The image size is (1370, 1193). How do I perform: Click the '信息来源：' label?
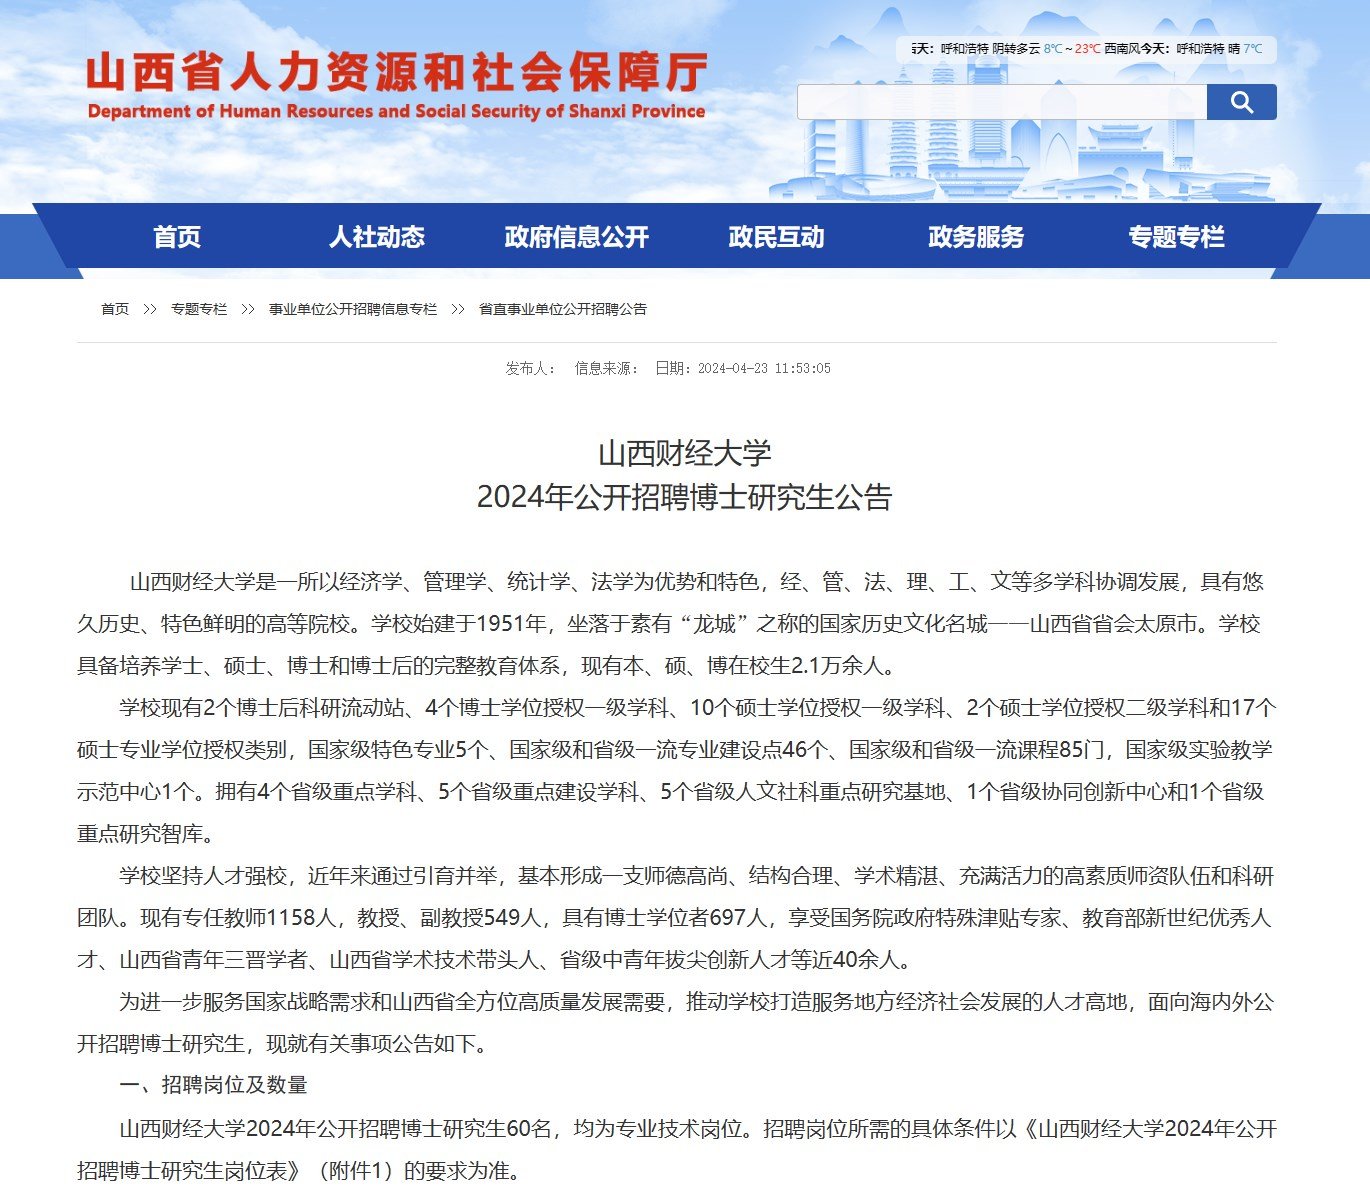pyautogui.click(x=607, y=368)
